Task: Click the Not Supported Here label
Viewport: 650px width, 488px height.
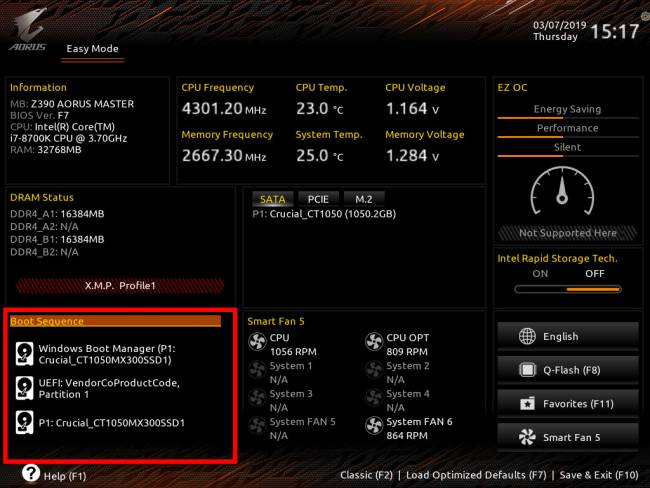Action: pyautogui.click(x=568, y=233)
